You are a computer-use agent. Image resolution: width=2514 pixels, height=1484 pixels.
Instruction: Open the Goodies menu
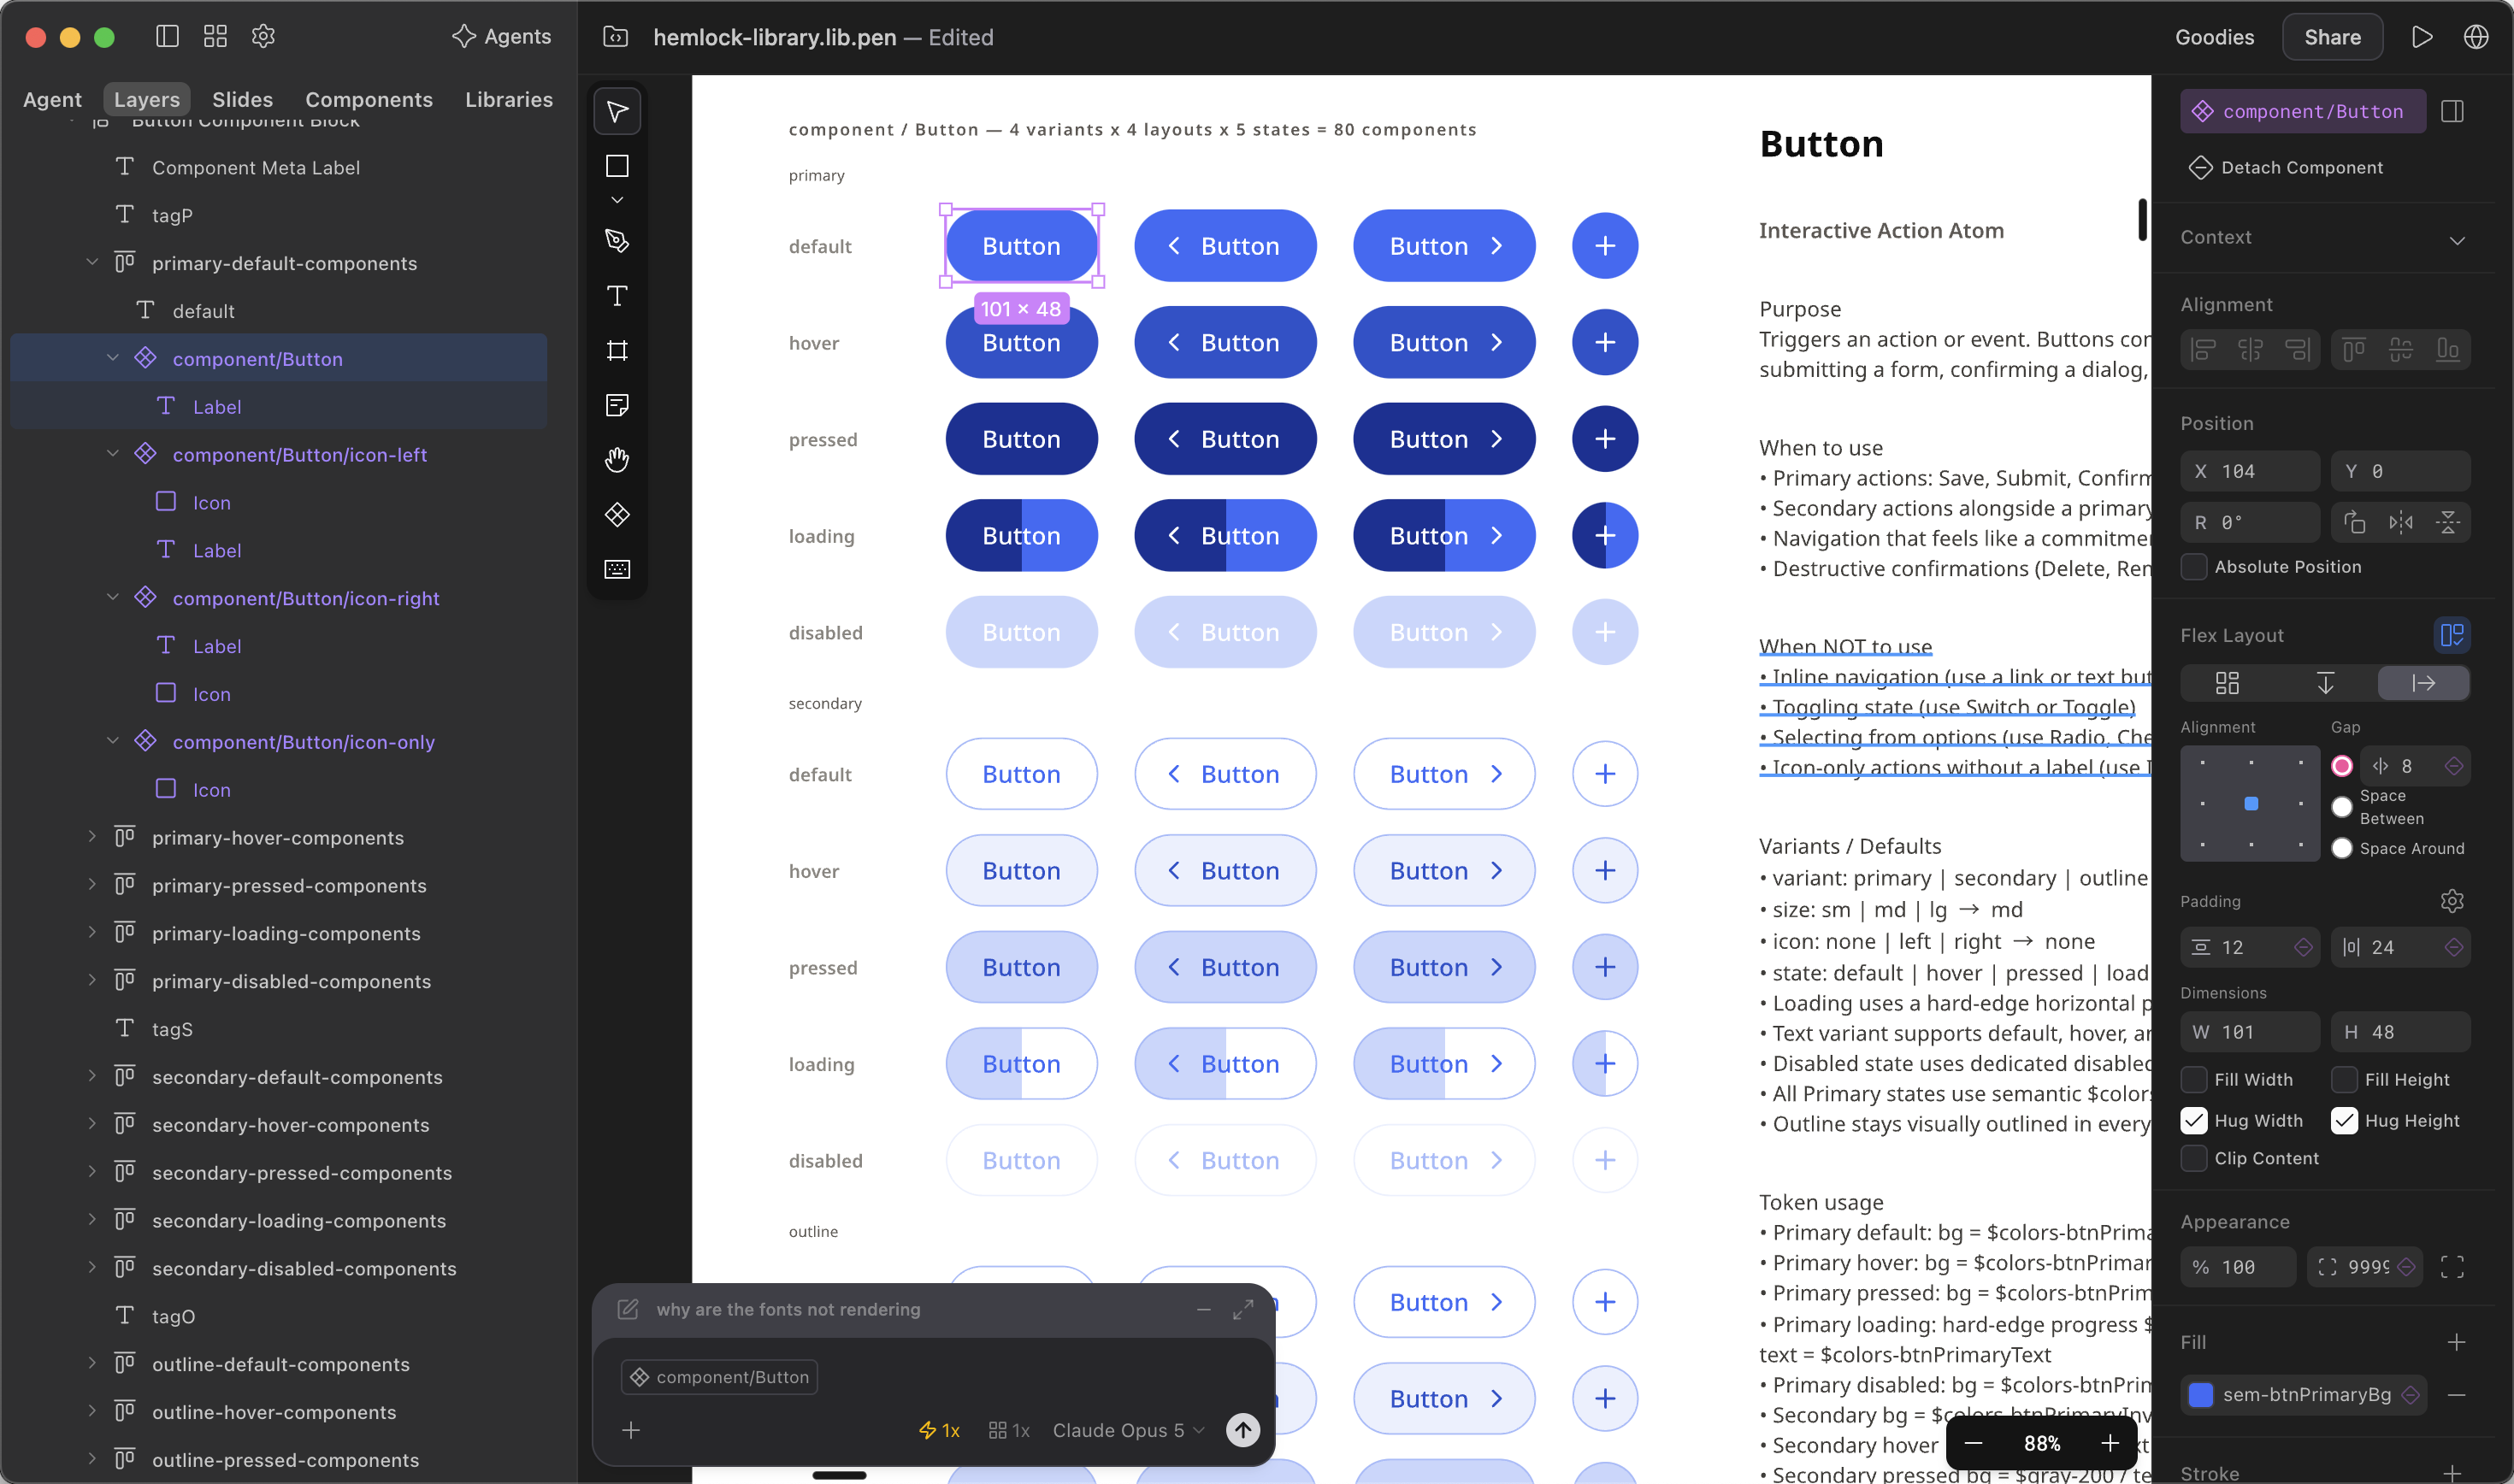pos(2214,37)
